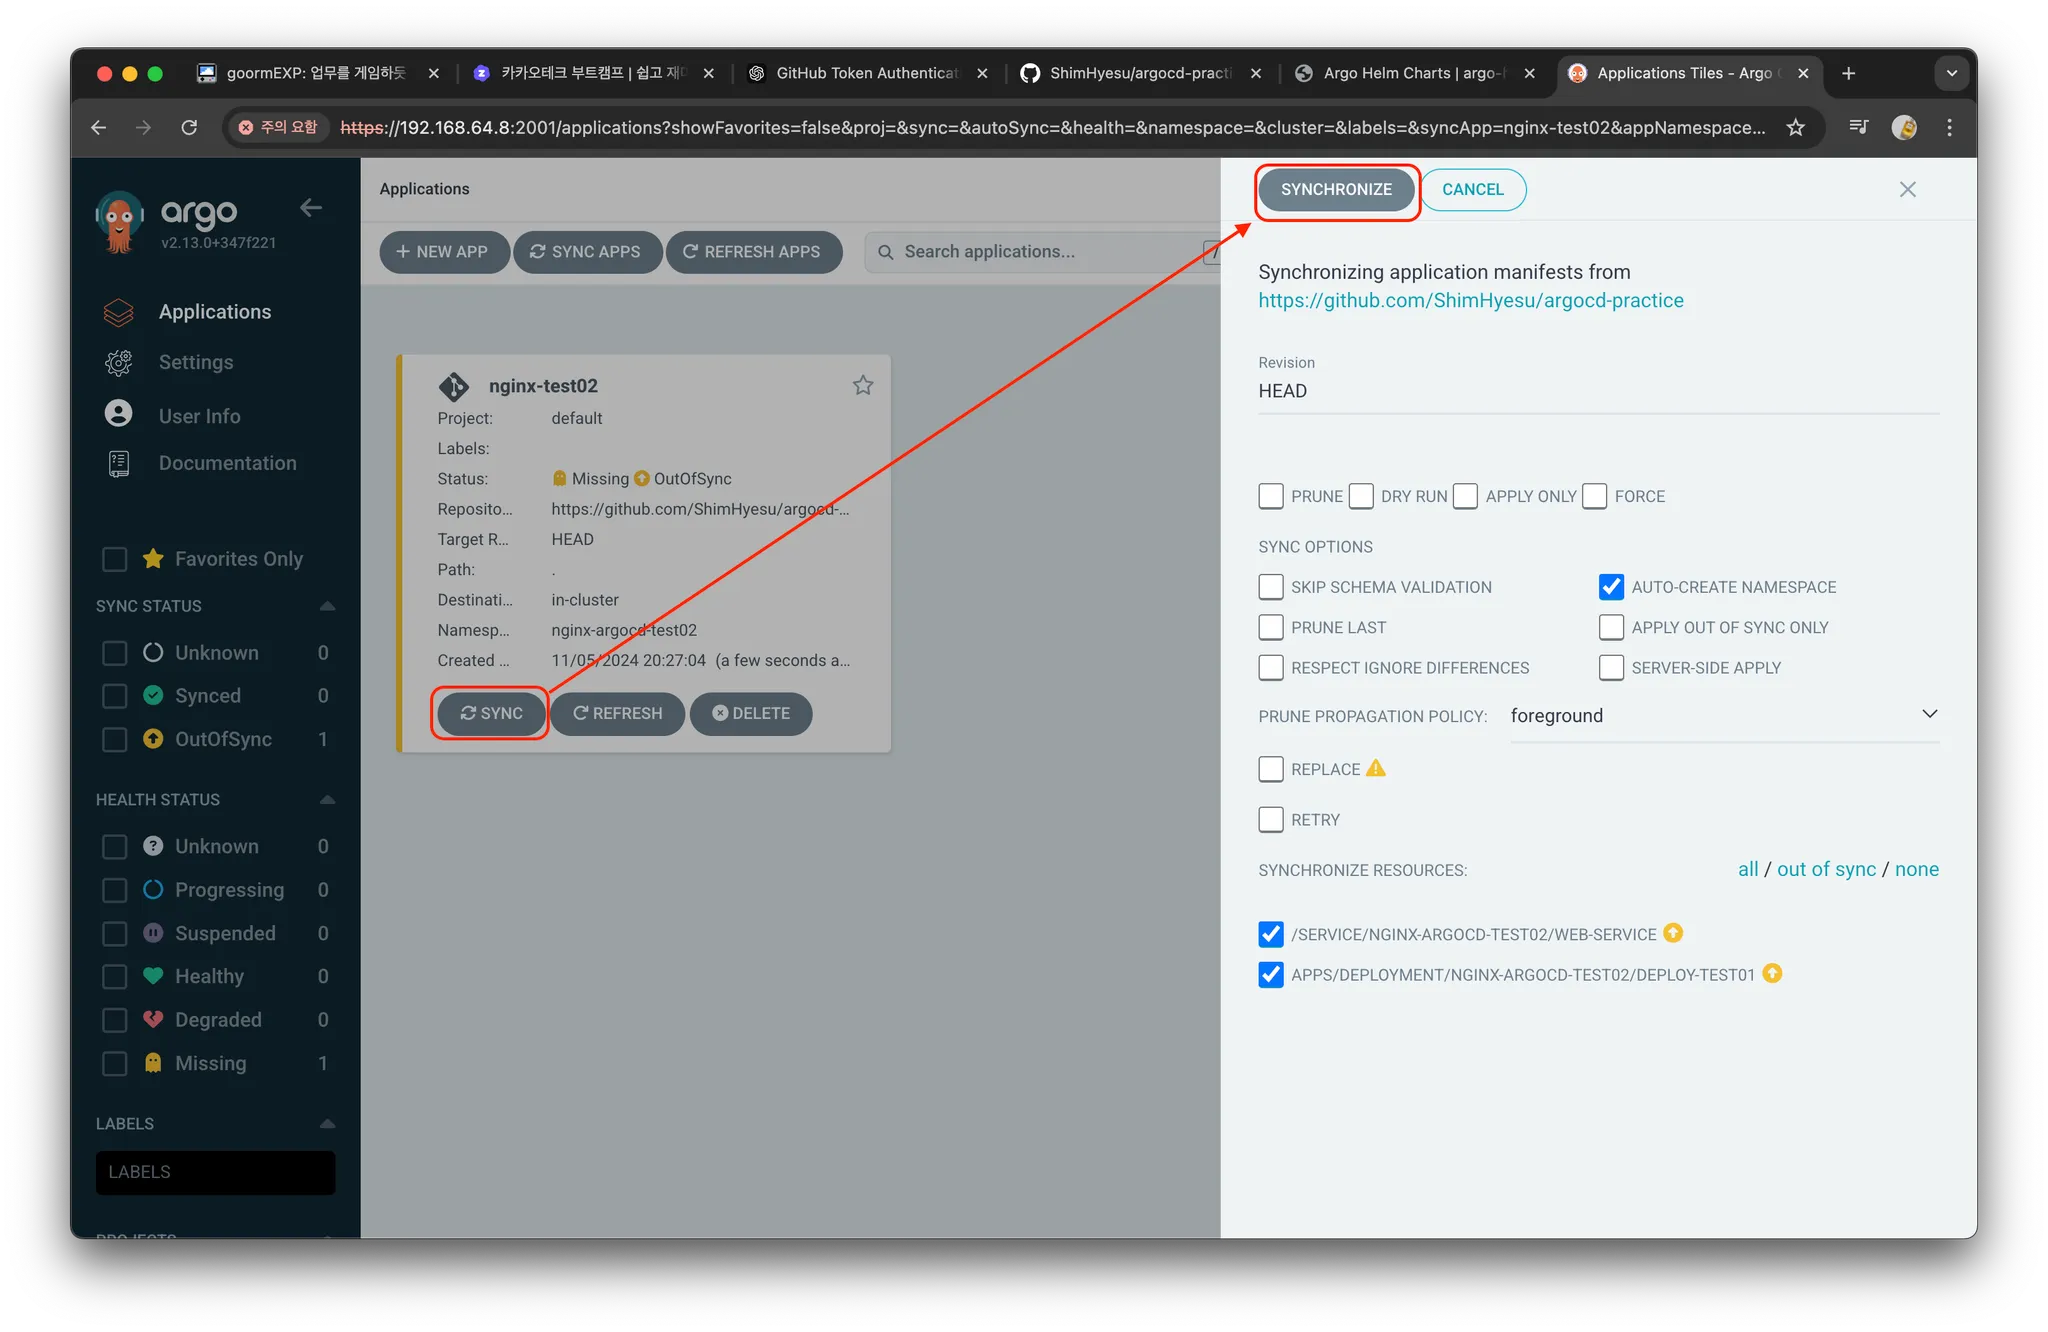Click the favorite star on nginx-test02 tile
Screen dimensions: 2048x1332
(x=862, y=385)
